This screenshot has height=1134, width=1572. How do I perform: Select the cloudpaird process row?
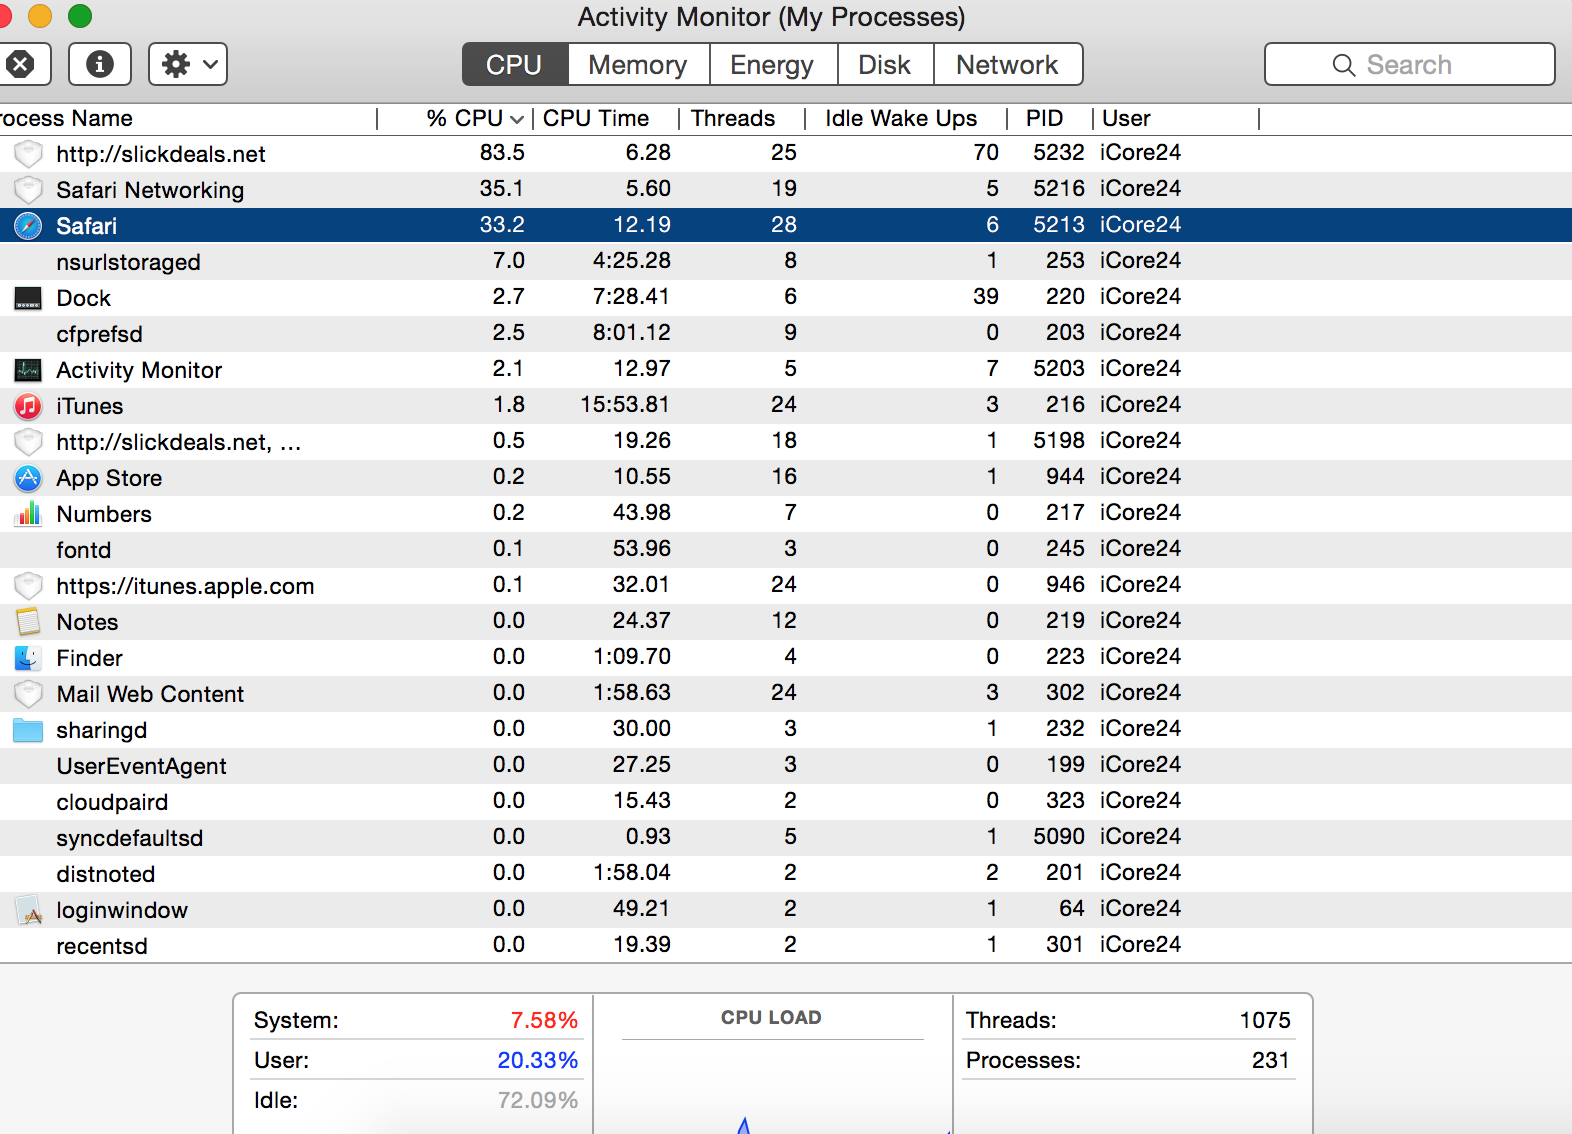[786, 802]
